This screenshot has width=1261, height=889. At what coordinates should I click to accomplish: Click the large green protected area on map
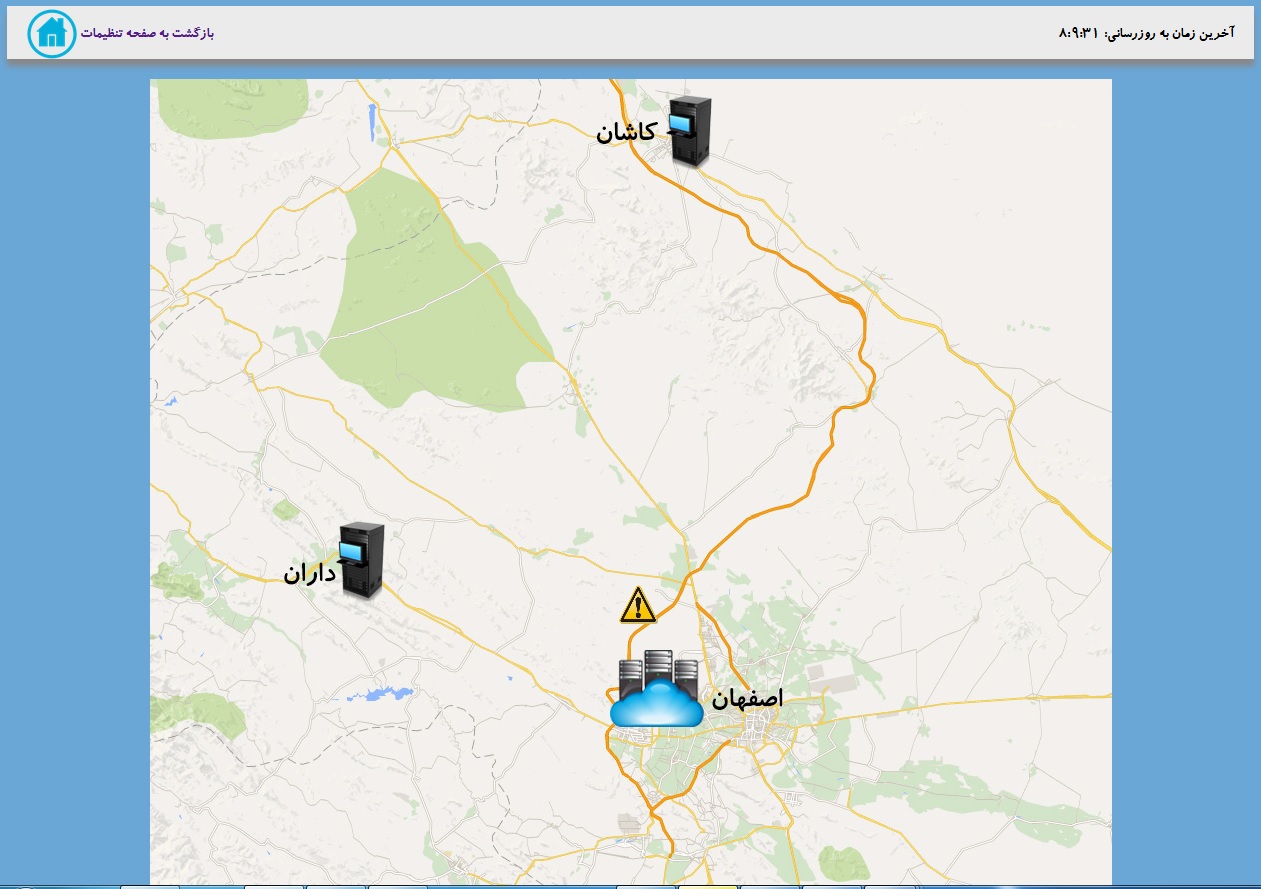click(430, 300)
